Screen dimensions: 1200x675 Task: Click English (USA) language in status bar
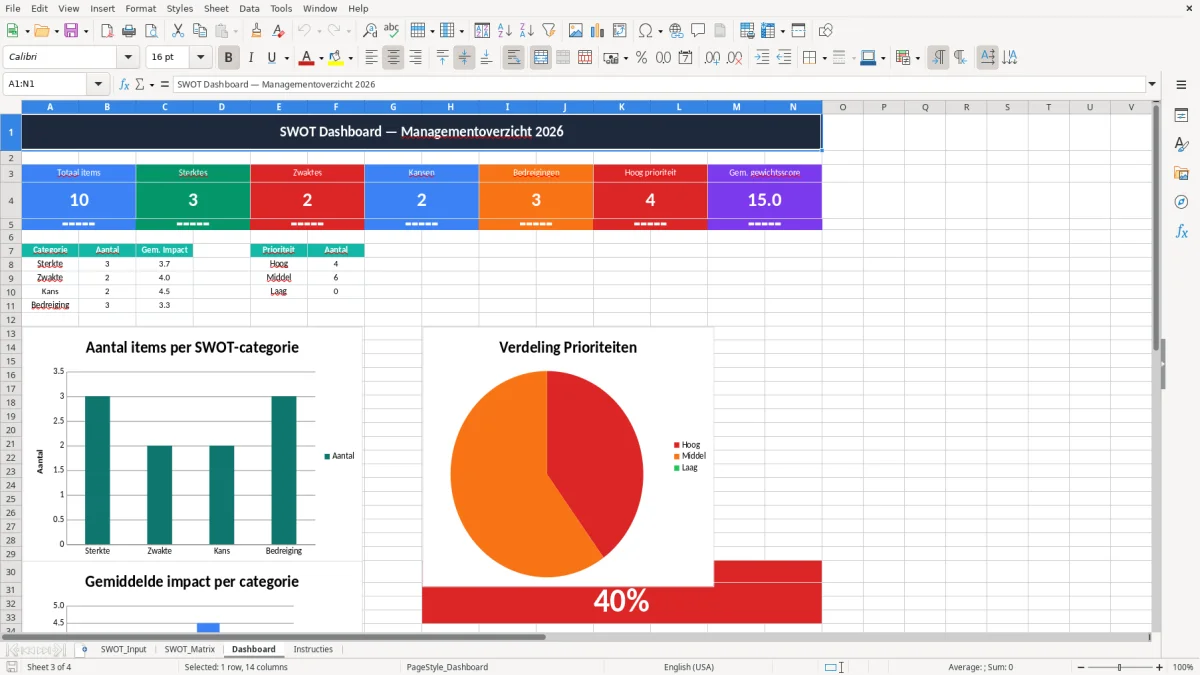[x=688, y=667]
